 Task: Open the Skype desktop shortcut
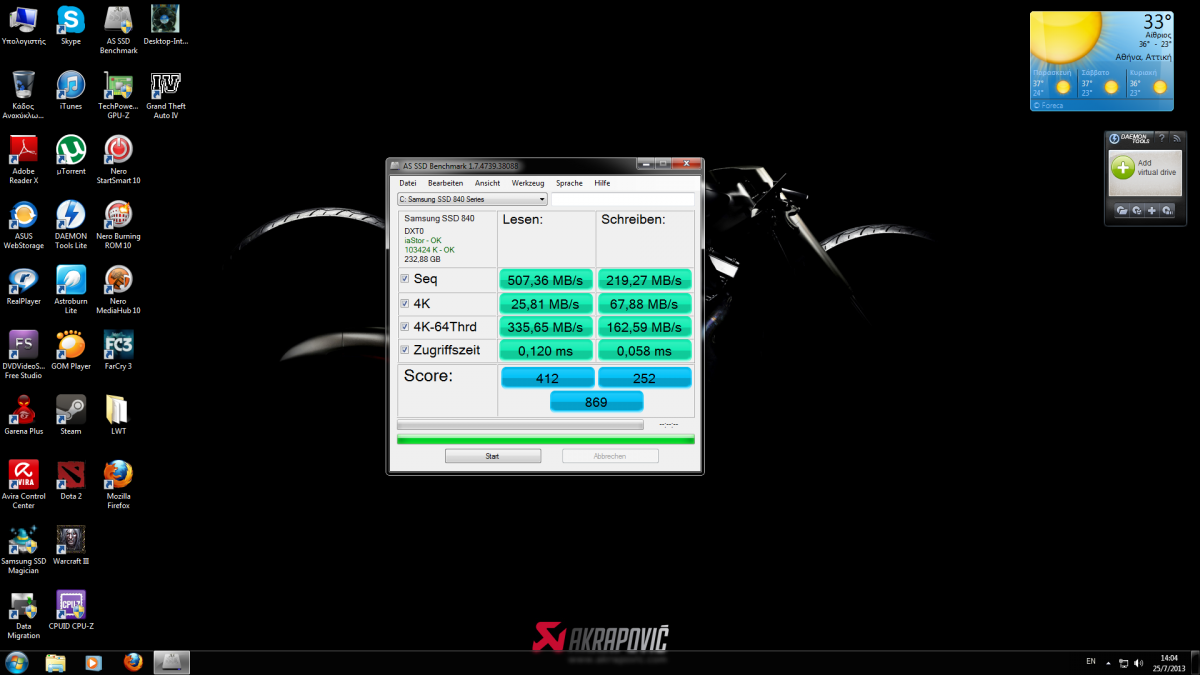click(70, 25)
